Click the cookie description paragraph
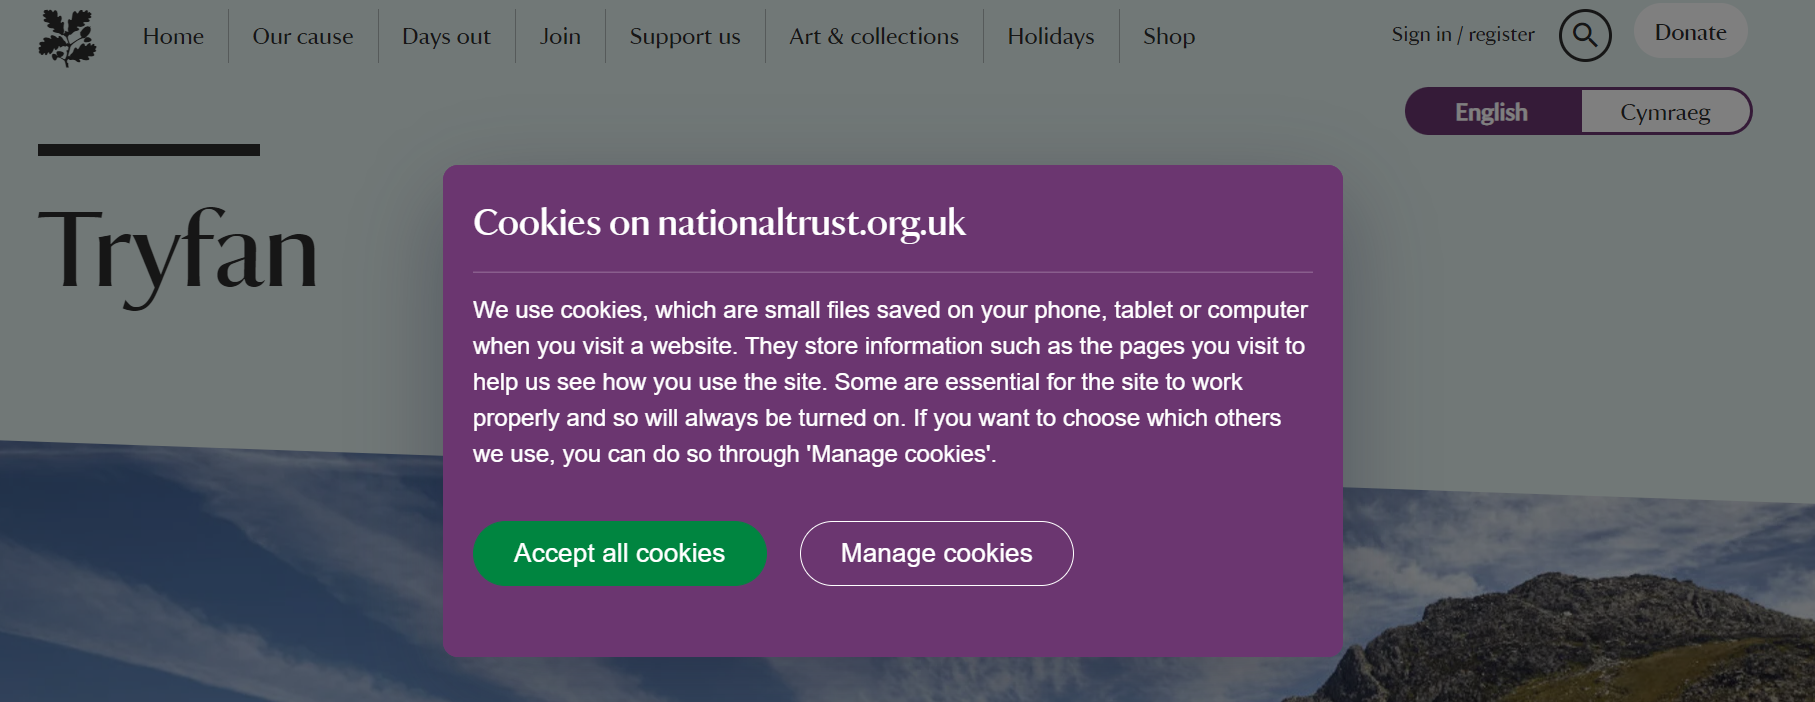 click(890, 382)
